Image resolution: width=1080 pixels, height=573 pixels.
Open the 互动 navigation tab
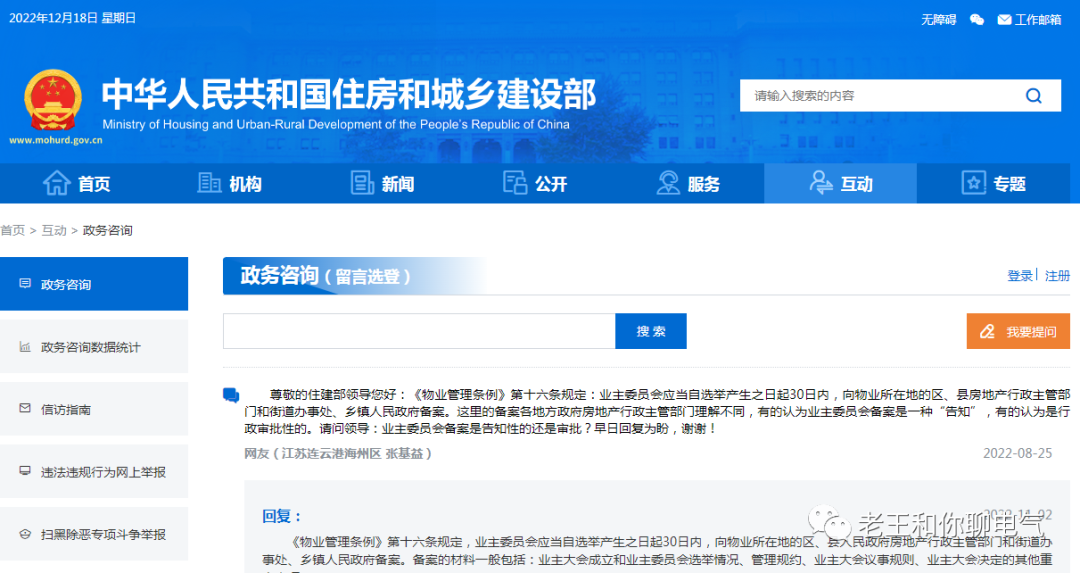tap(840, 183)
